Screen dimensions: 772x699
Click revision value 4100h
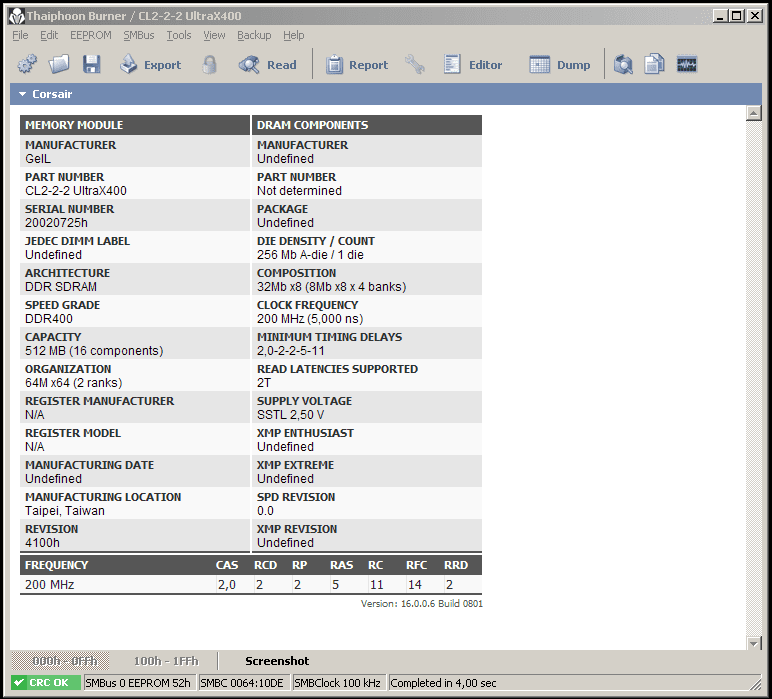click(42, 543)
